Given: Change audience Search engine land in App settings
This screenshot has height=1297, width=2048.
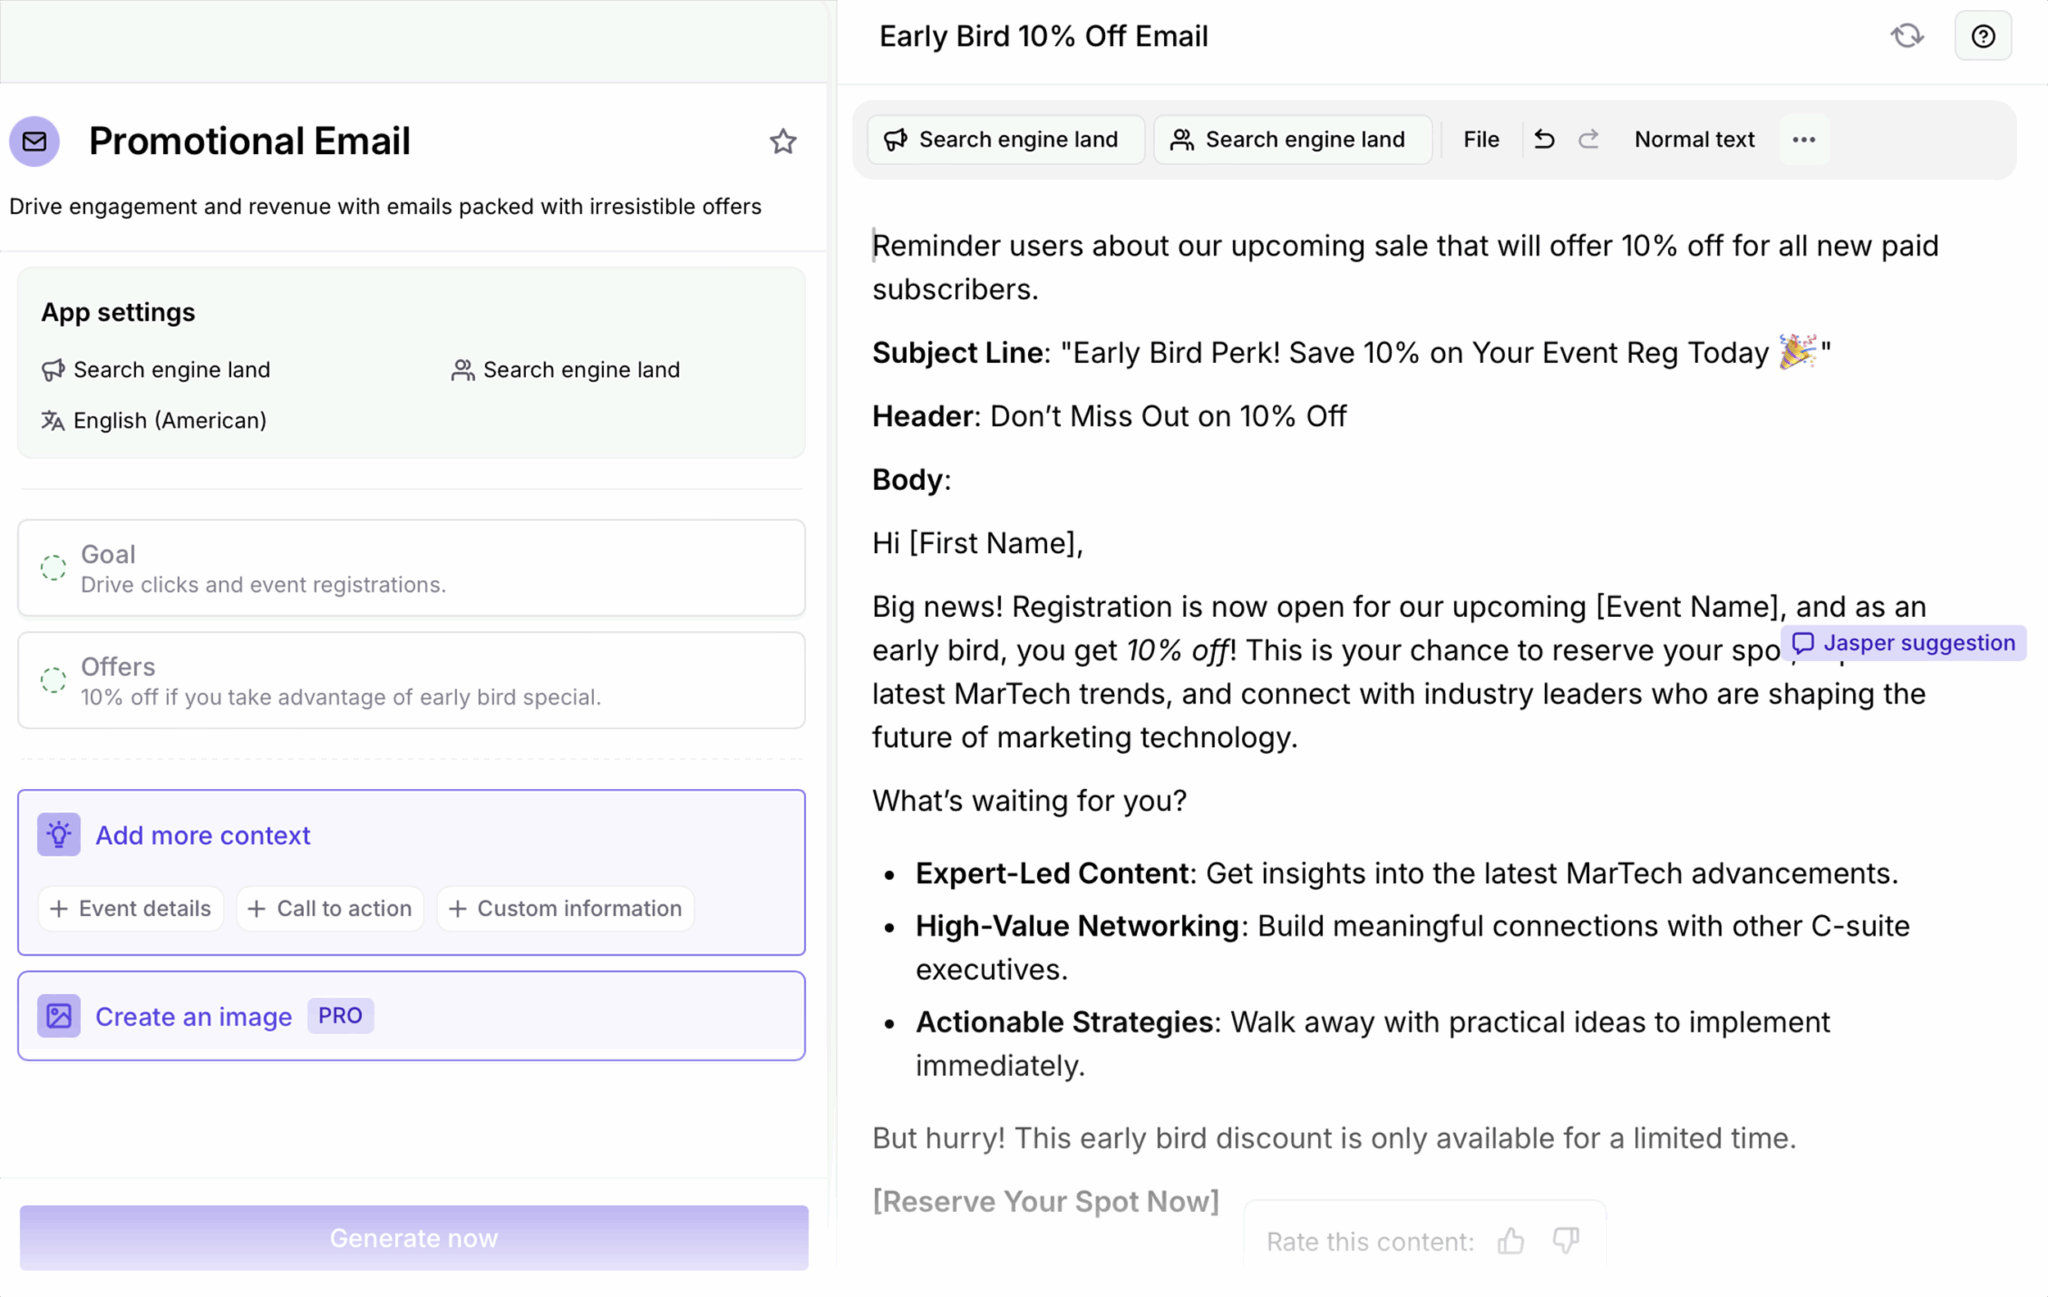Looking at the screenshot, I should 566,370.
